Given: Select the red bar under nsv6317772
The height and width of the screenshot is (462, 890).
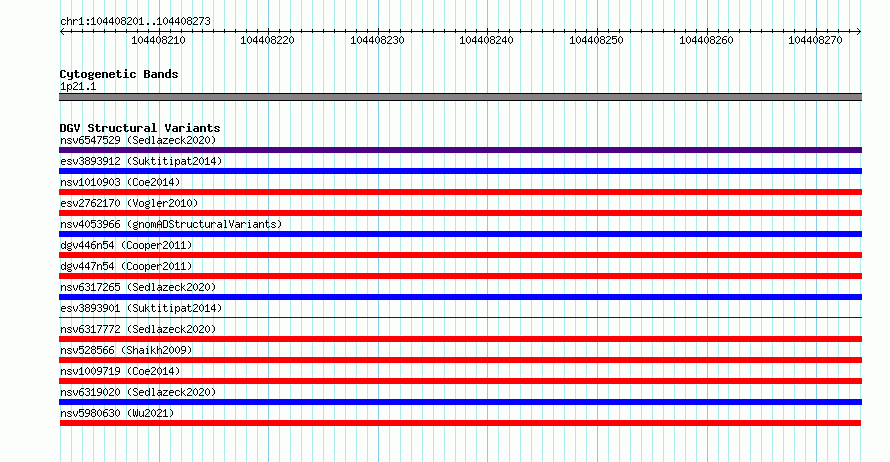Looking at the screenshot, I should click(460, 339).
